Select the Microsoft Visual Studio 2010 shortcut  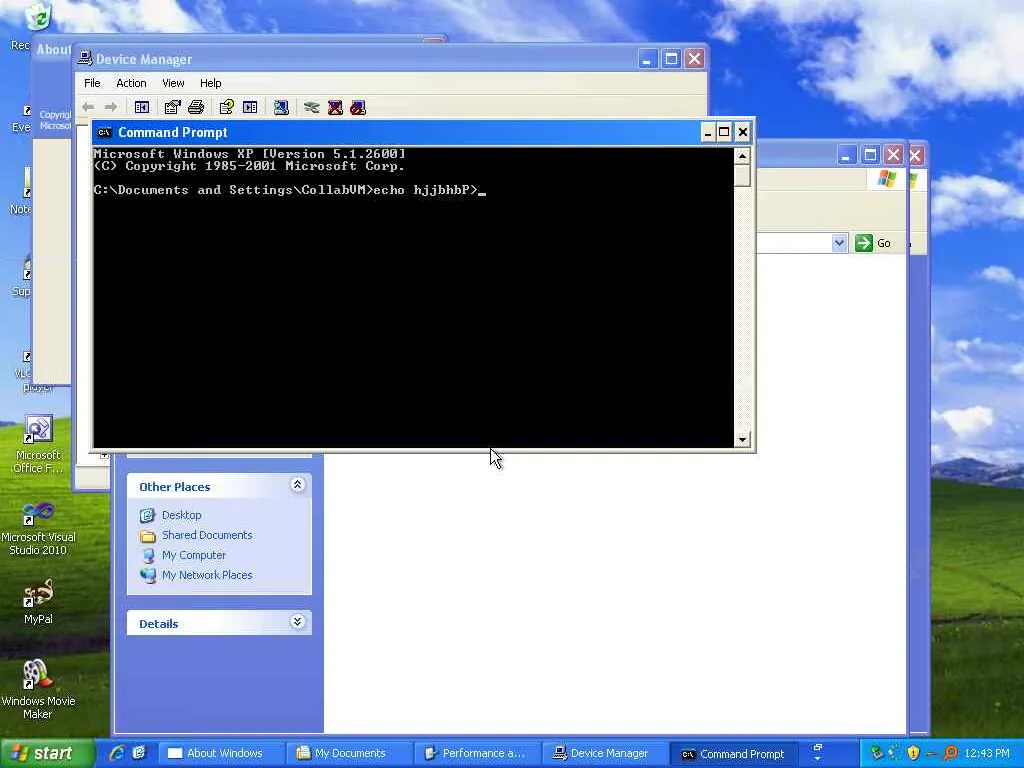(x=38, y=529)
